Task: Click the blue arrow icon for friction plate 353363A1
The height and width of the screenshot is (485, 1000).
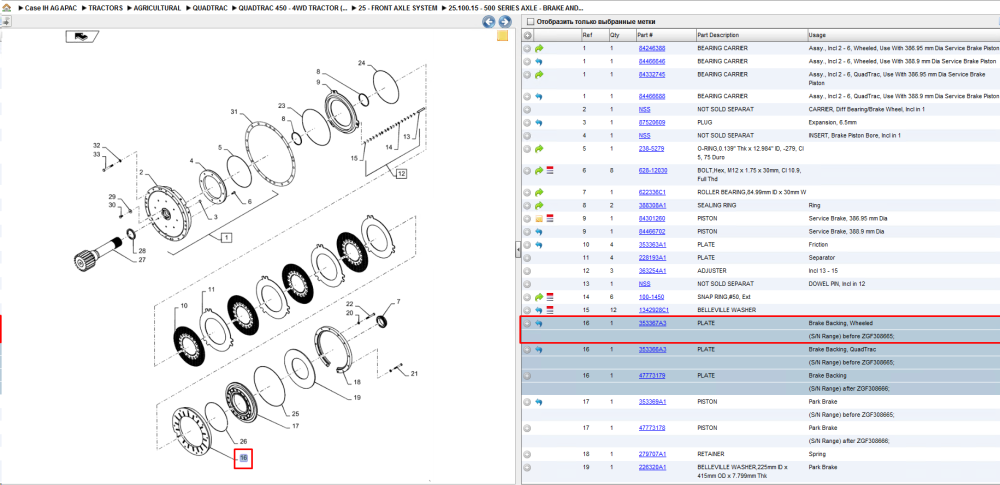Action: [x=539, y=244]
